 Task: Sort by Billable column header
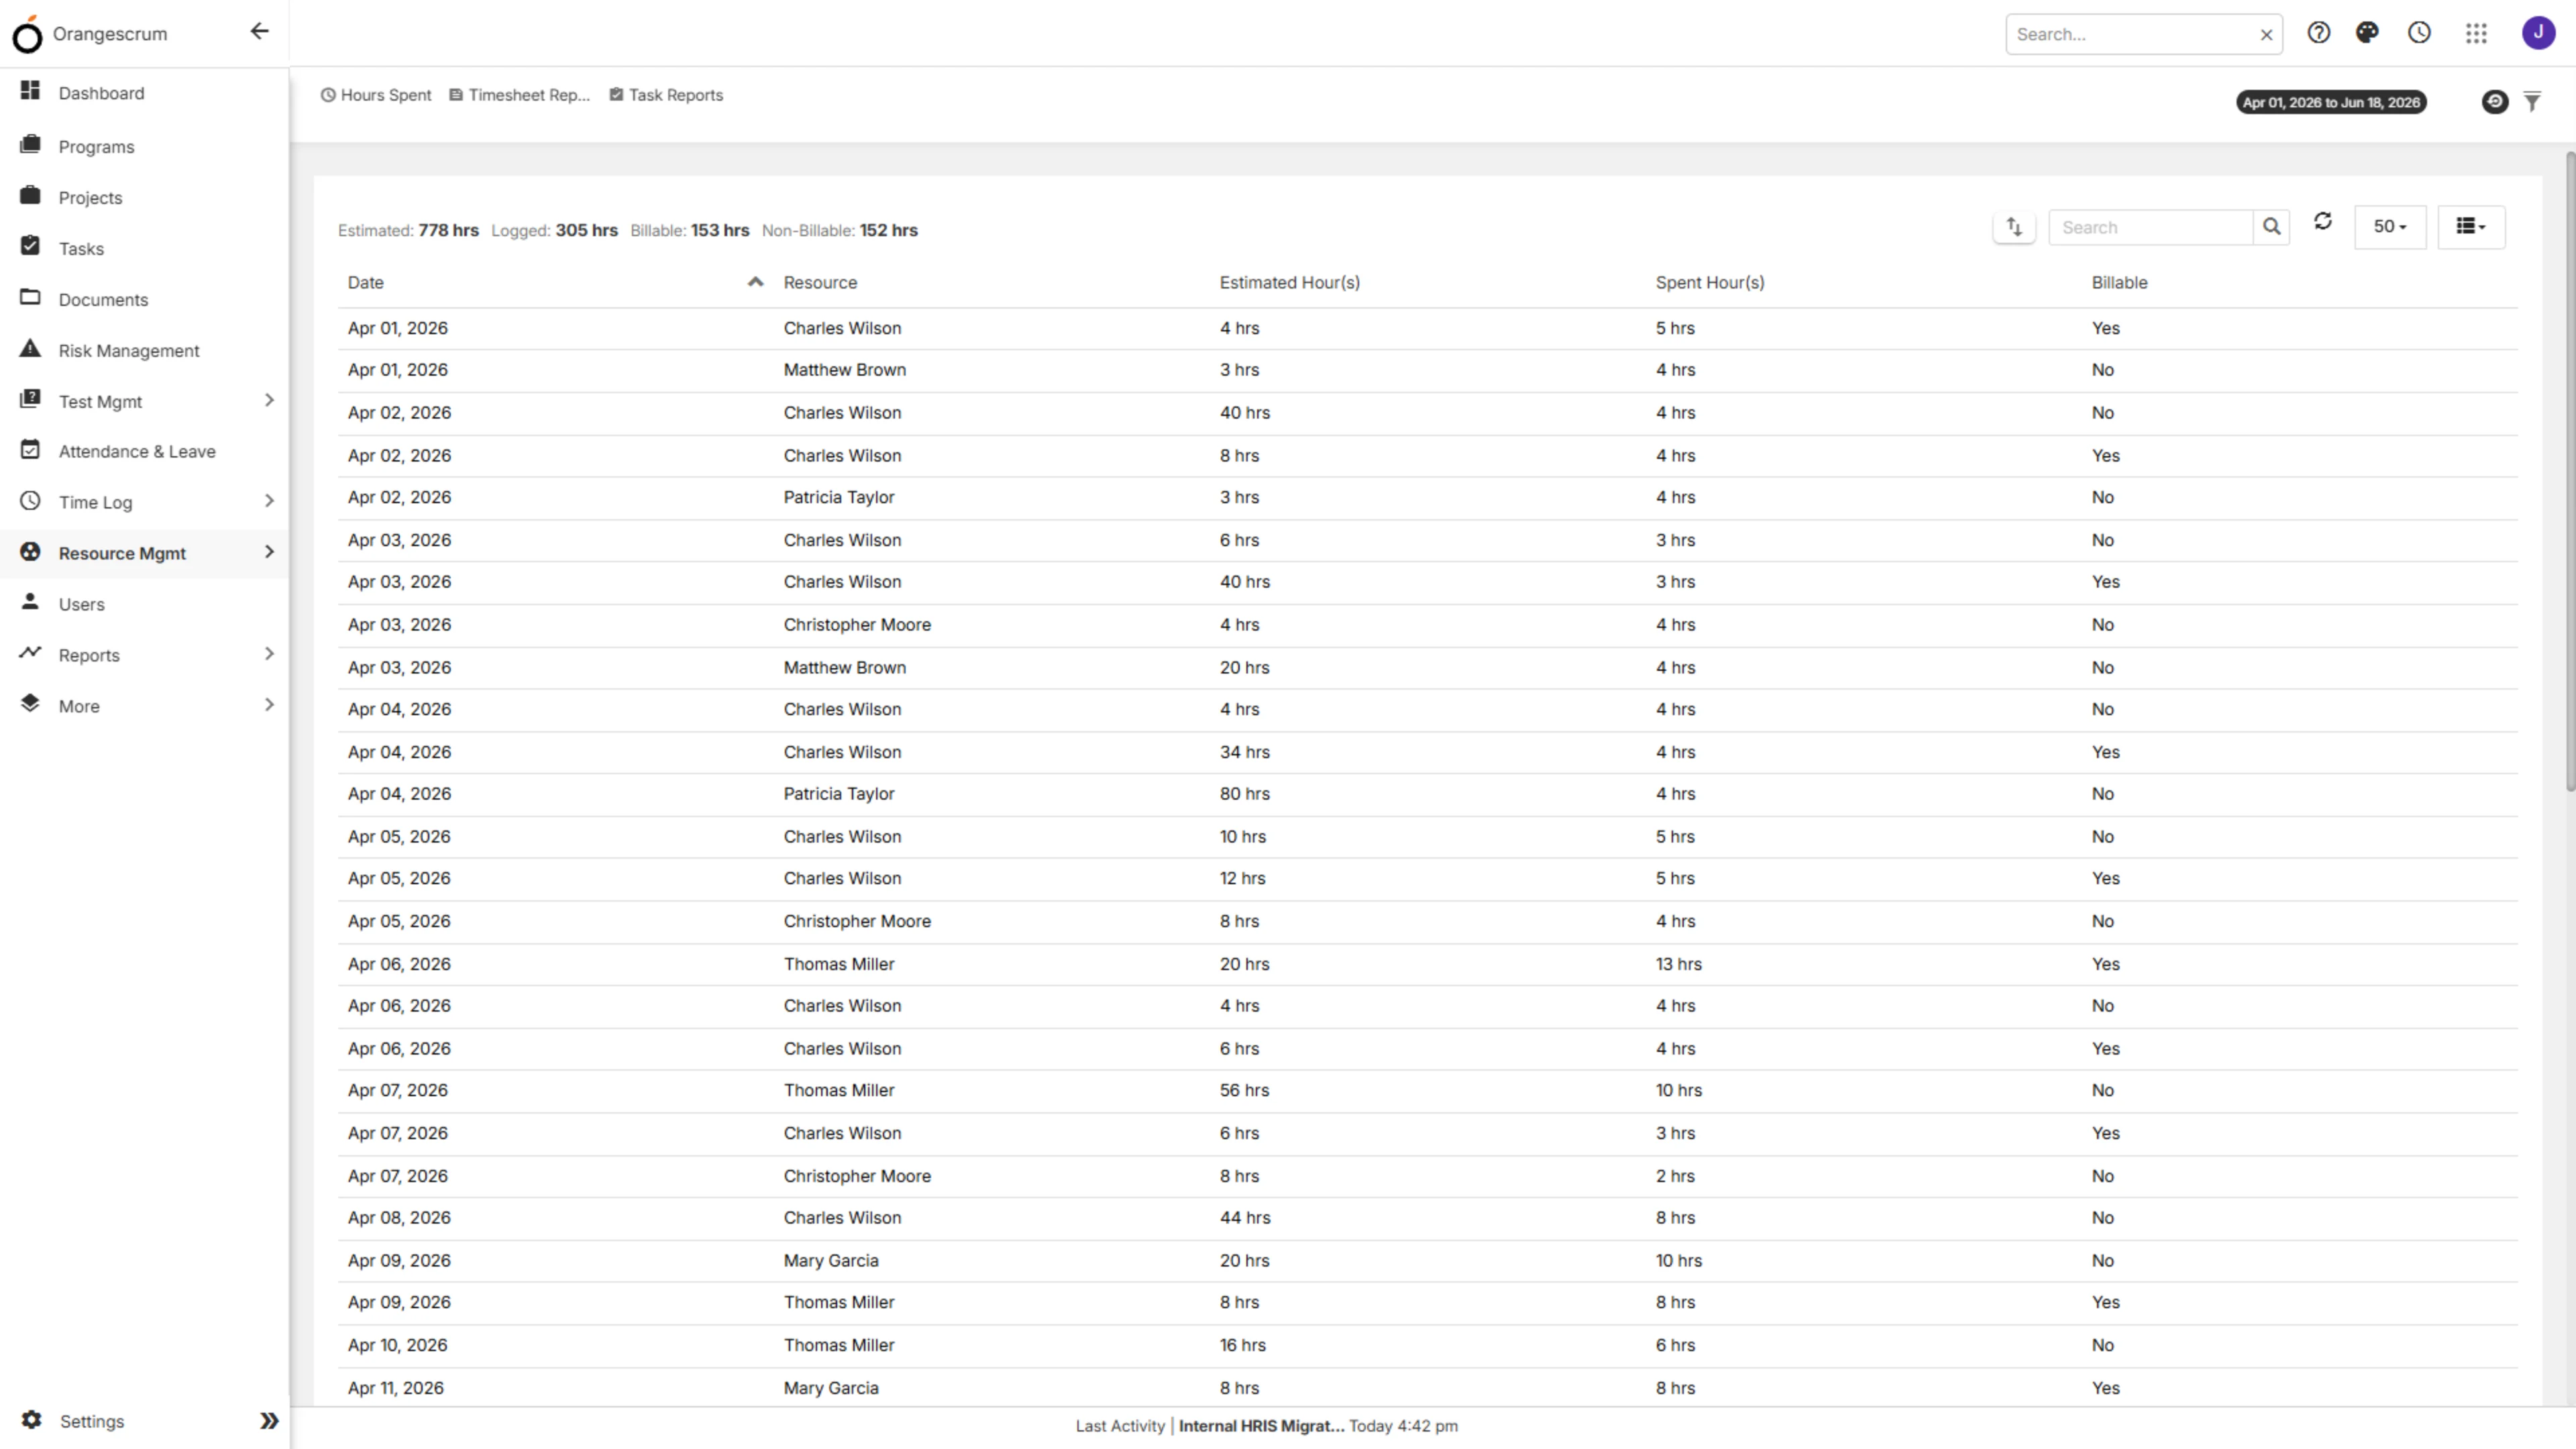tap(2119, 282)
